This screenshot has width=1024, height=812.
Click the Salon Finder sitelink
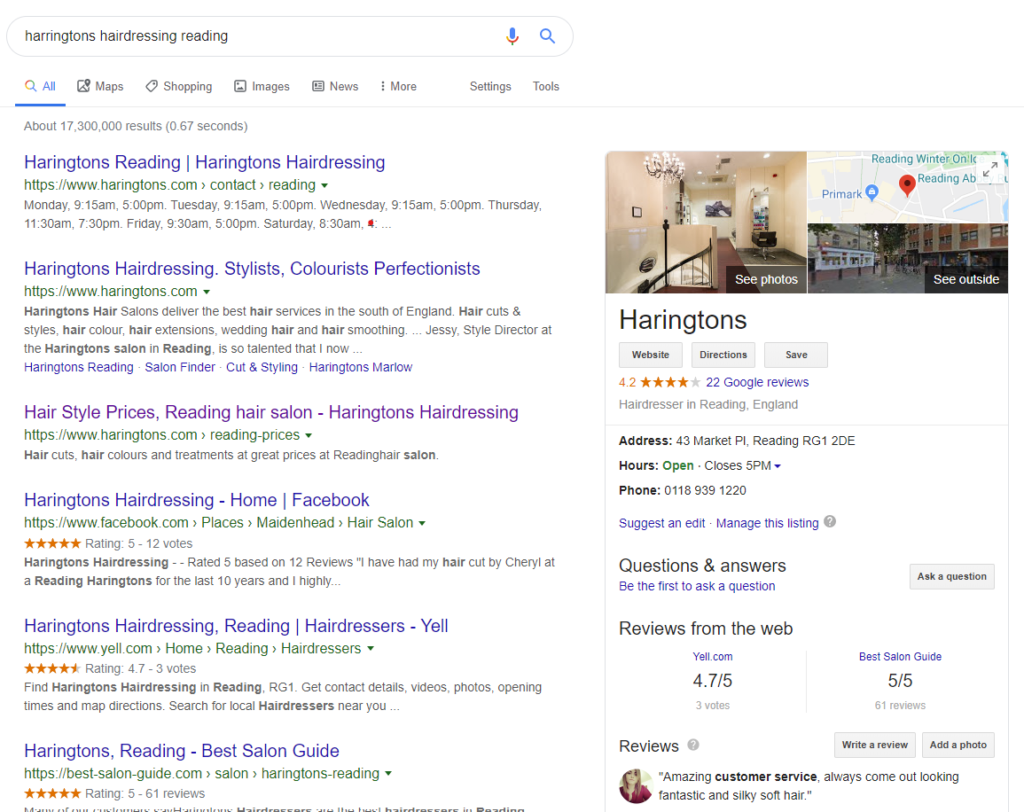(x=180, y=367)
